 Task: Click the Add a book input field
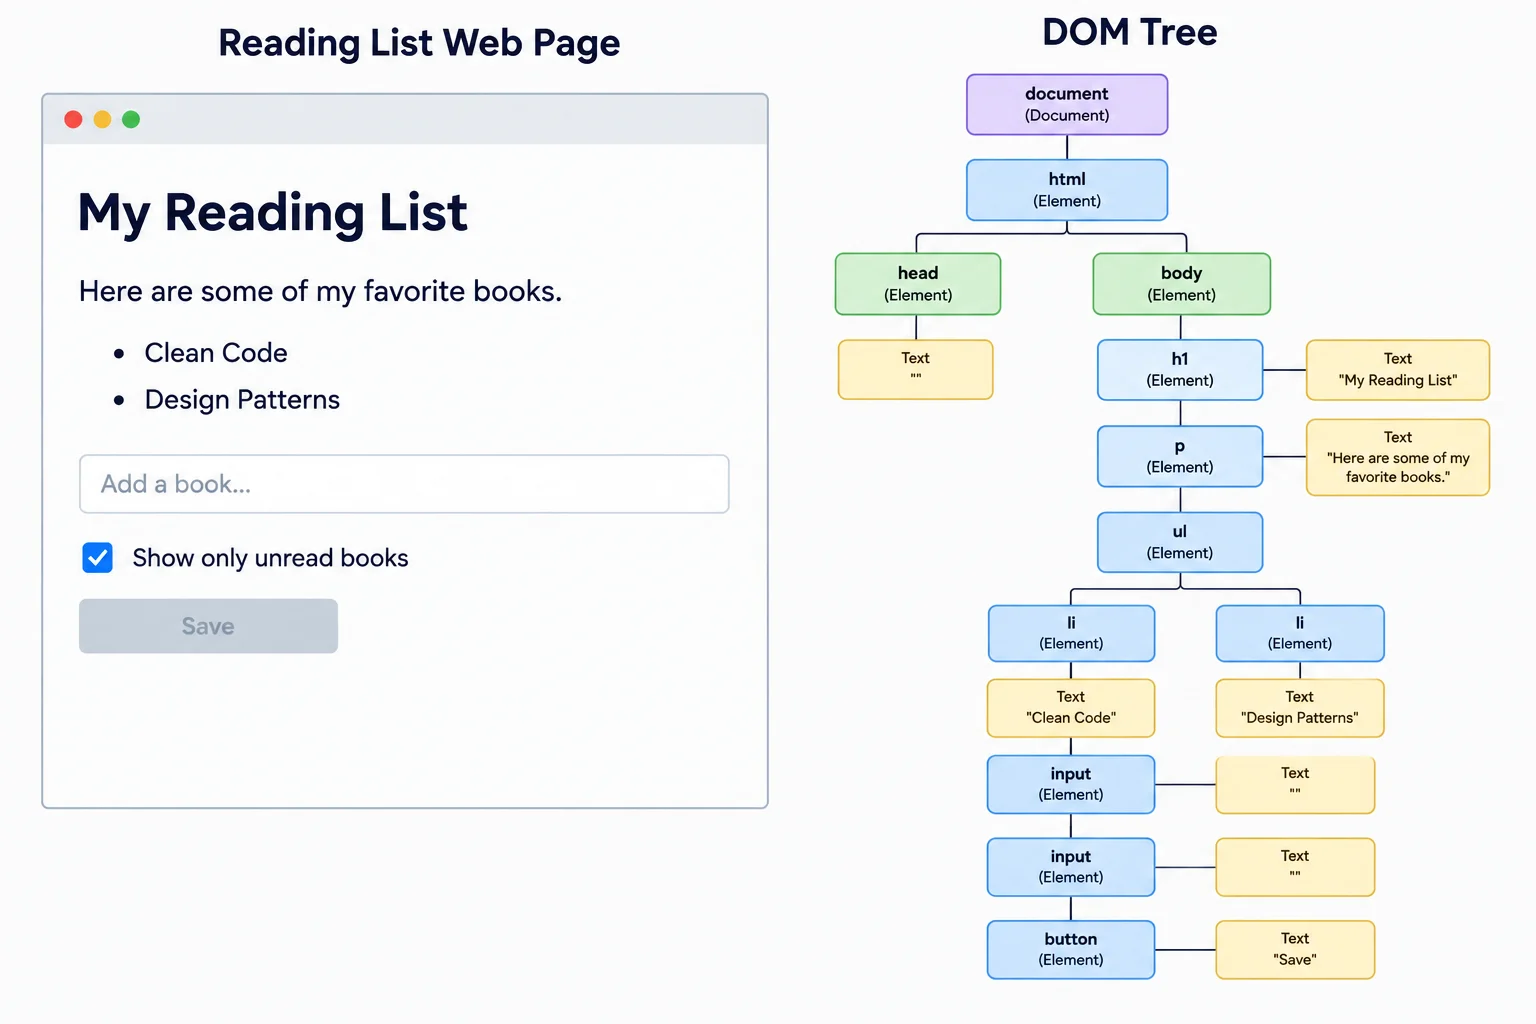click(x=404, y=484)
